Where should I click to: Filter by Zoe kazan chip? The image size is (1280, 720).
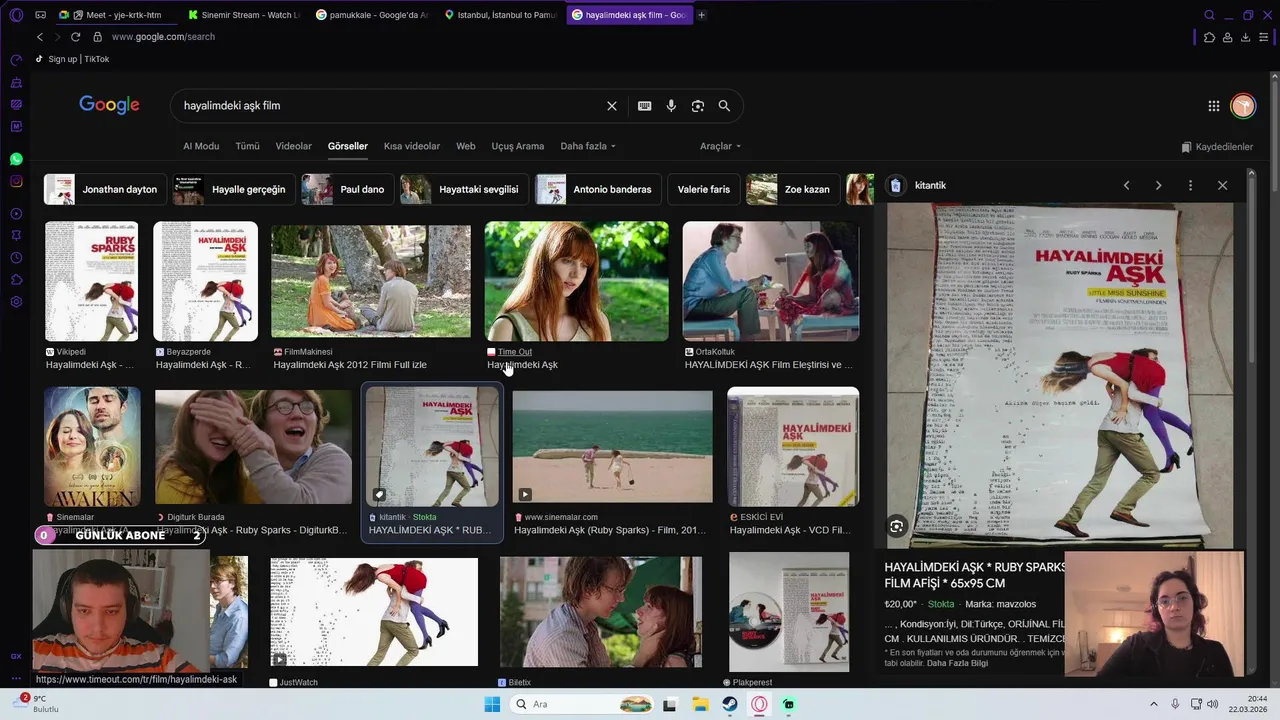[792, 189]
